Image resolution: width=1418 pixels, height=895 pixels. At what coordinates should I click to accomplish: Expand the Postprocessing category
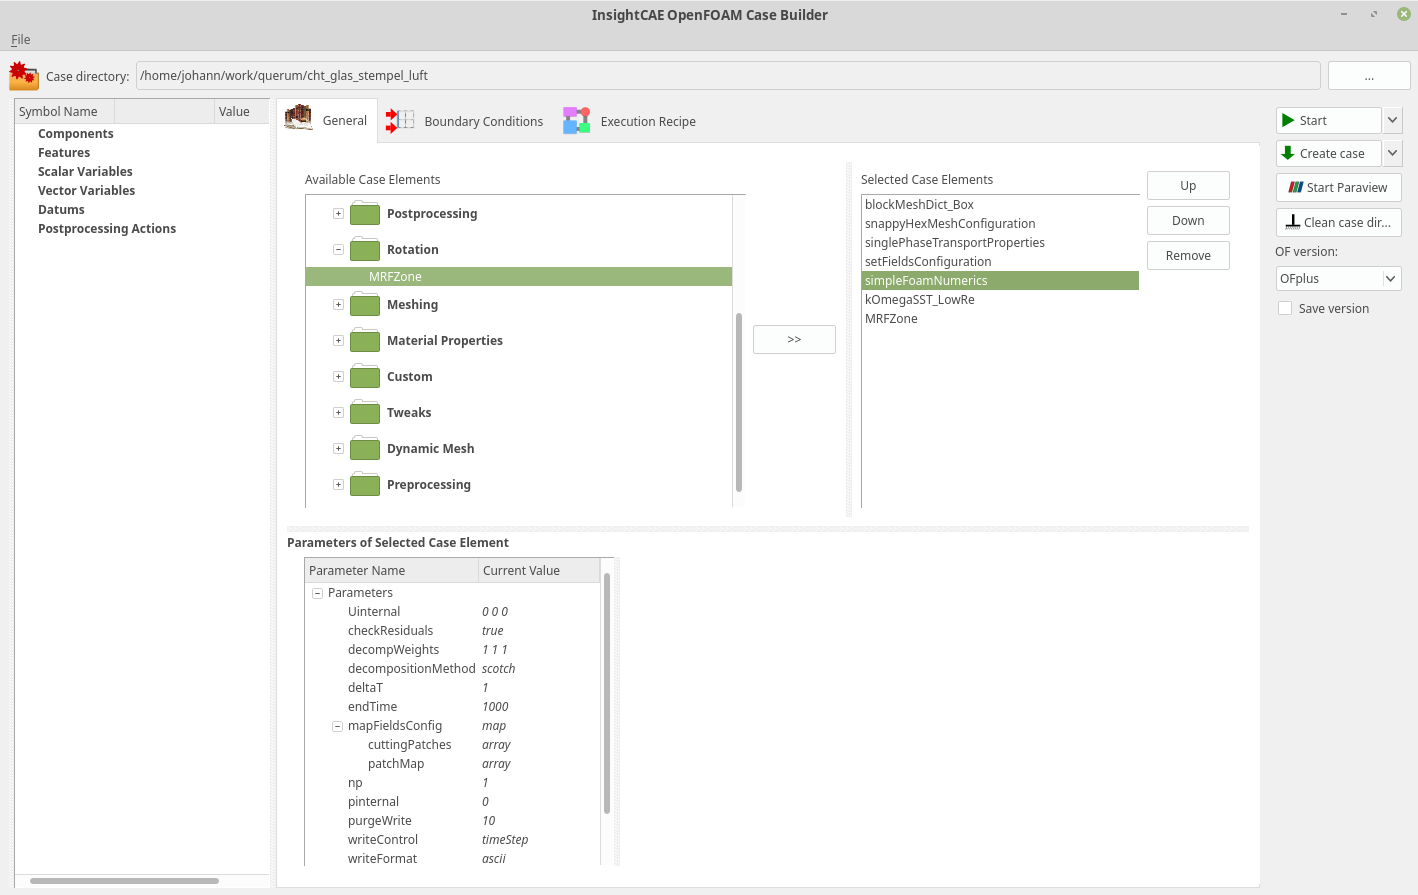point(338,213)
